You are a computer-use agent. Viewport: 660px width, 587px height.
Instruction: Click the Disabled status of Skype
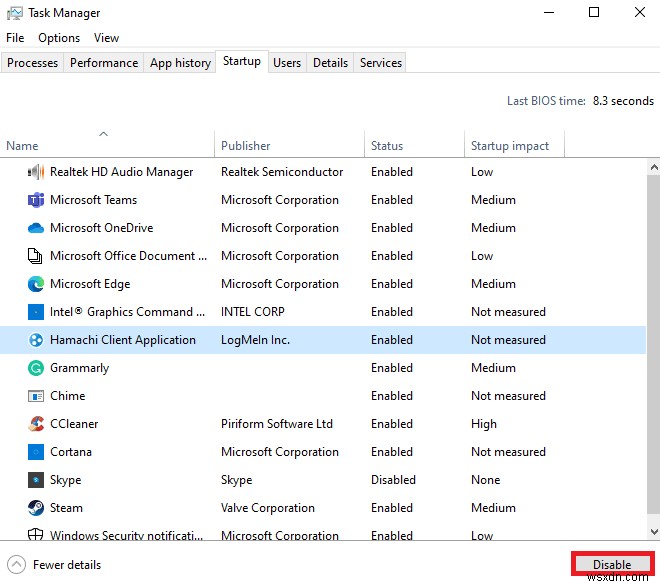point(393,480)
